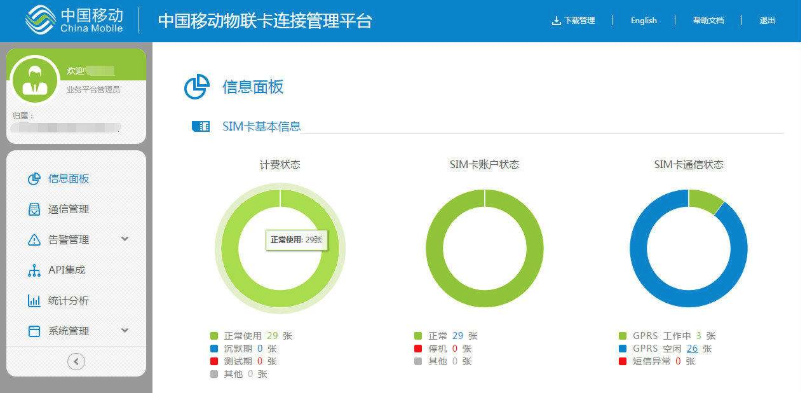Click the user avatar icon

[x=35, y=80]
